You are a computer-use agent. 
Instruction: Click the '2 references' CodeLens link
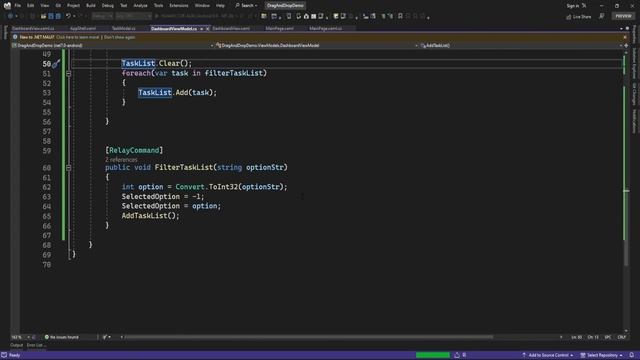tap(121, 160)
